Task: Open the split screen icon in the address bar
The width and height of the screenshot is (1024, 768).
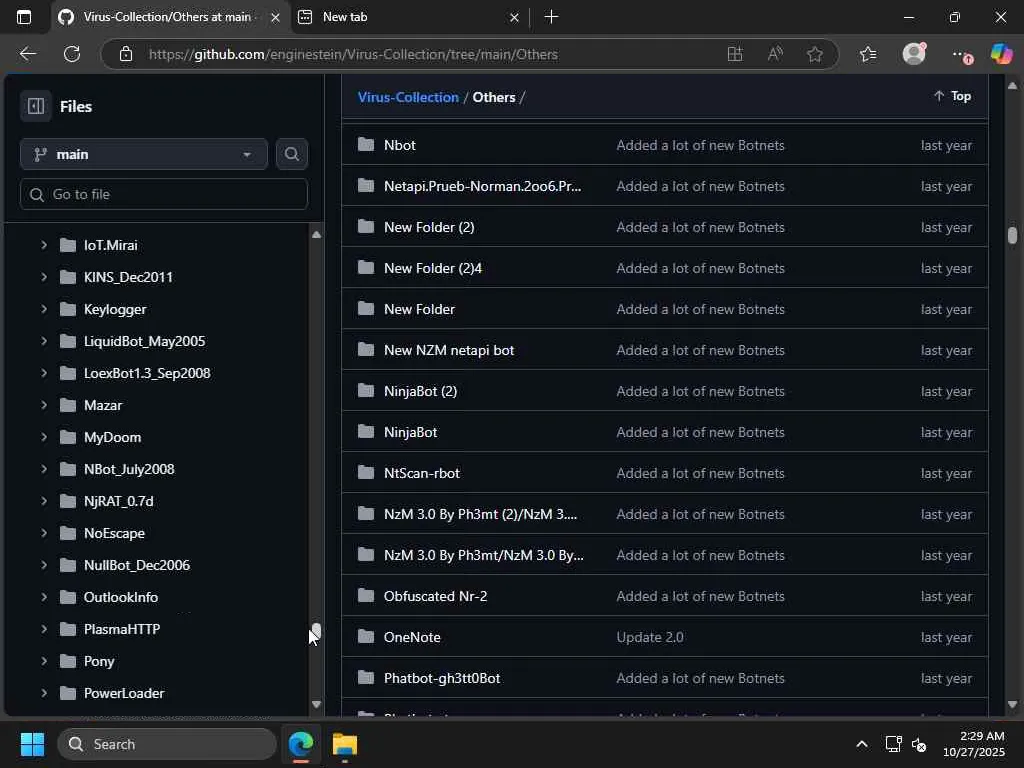Action: click(735, 54)
